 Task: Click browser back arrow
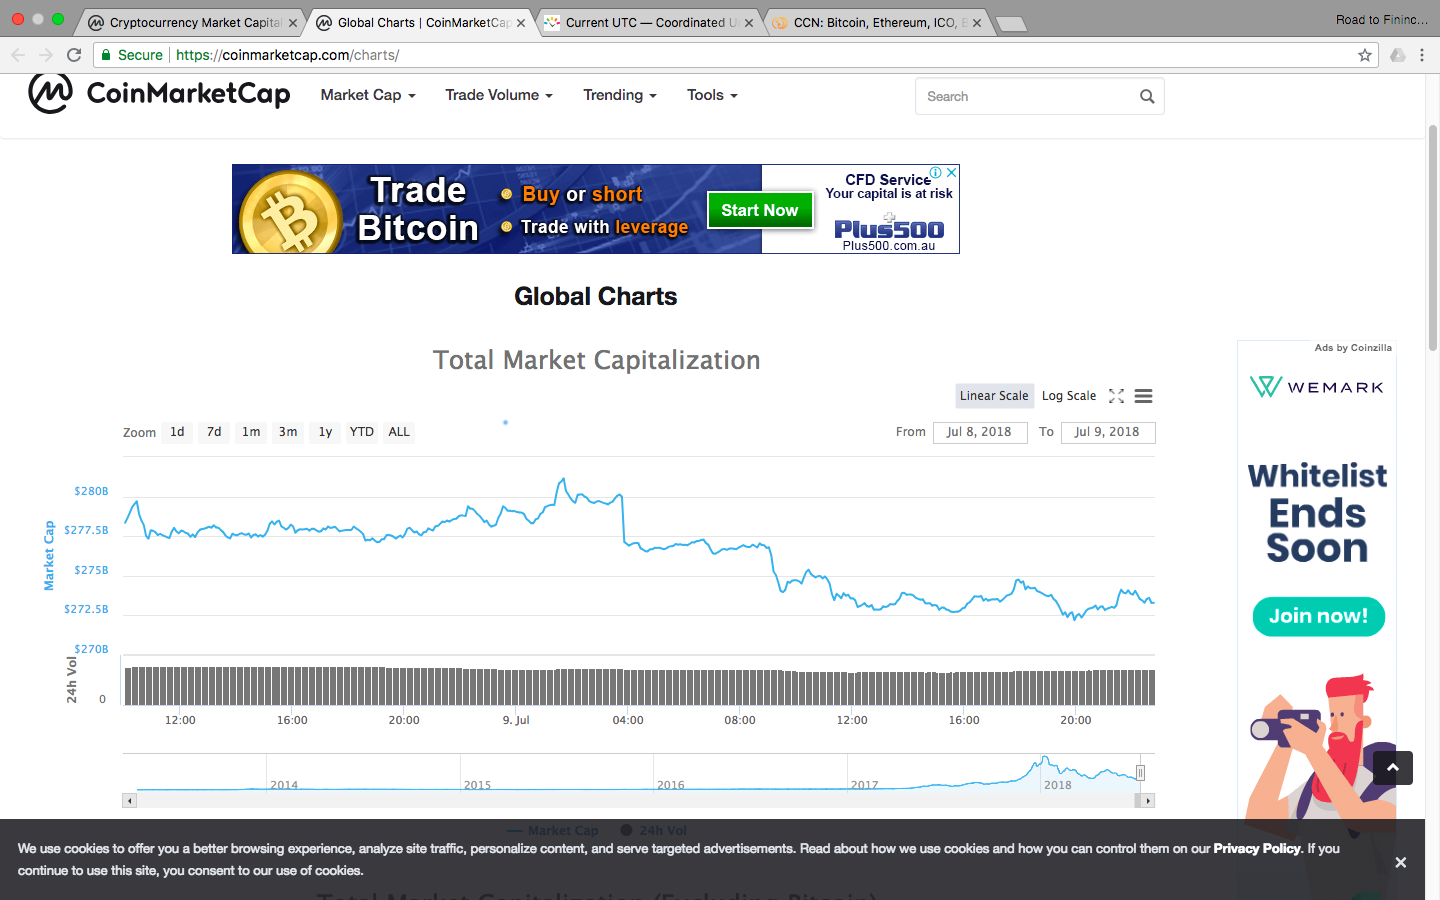click(x=17, y=55)
